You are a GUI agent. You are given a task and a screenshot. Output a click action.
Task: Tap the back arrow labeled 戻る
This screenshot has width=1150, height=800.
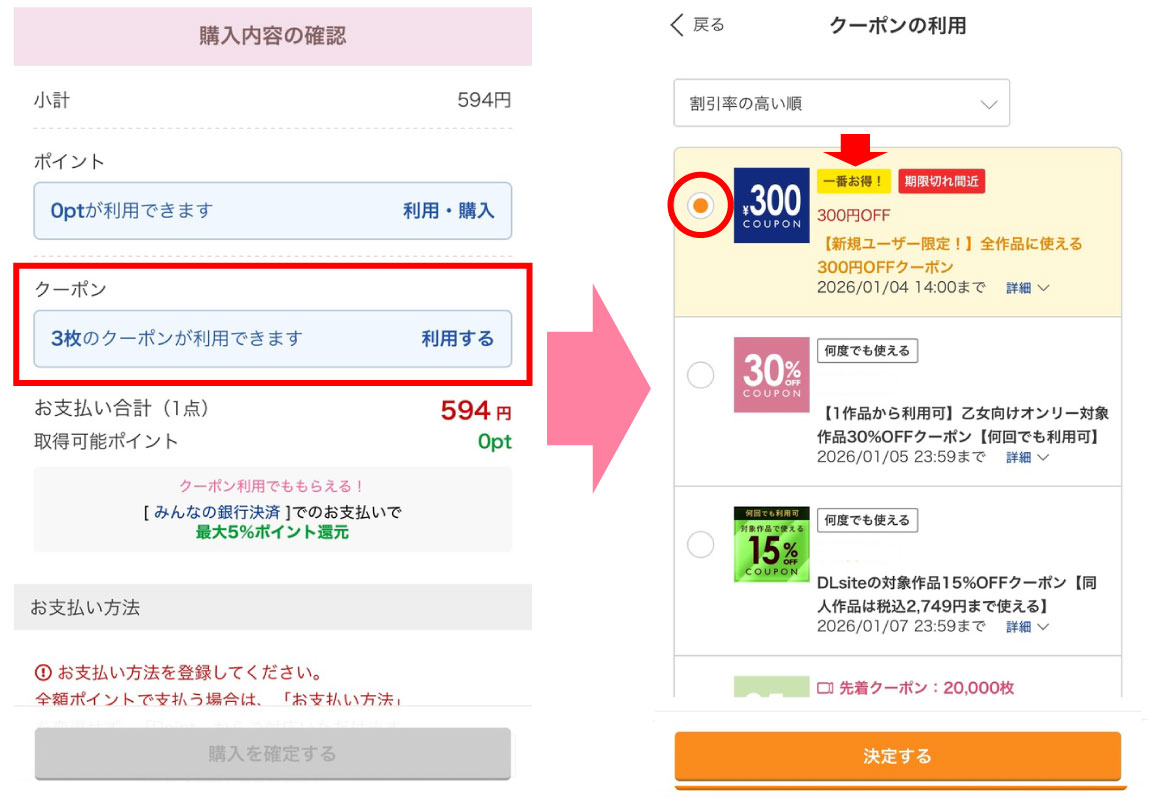[696, 25]
